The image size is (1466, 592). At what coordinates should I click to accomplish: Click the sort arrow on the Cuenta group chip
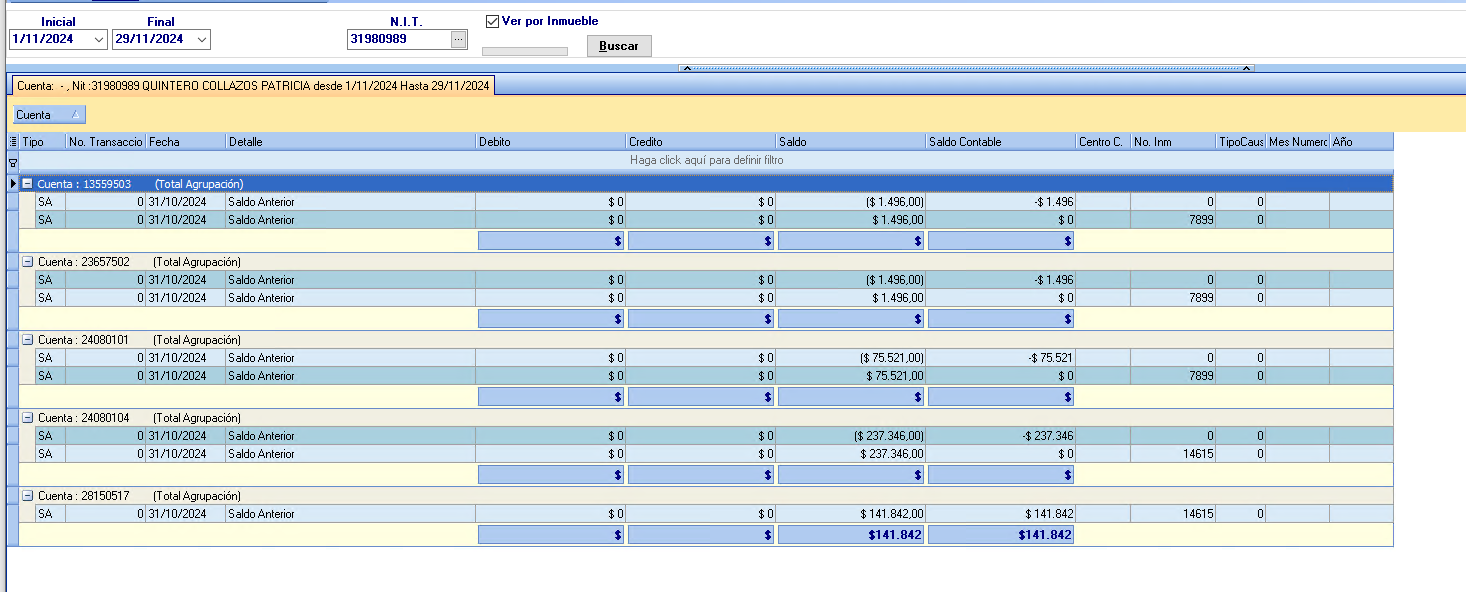(75, 115)
